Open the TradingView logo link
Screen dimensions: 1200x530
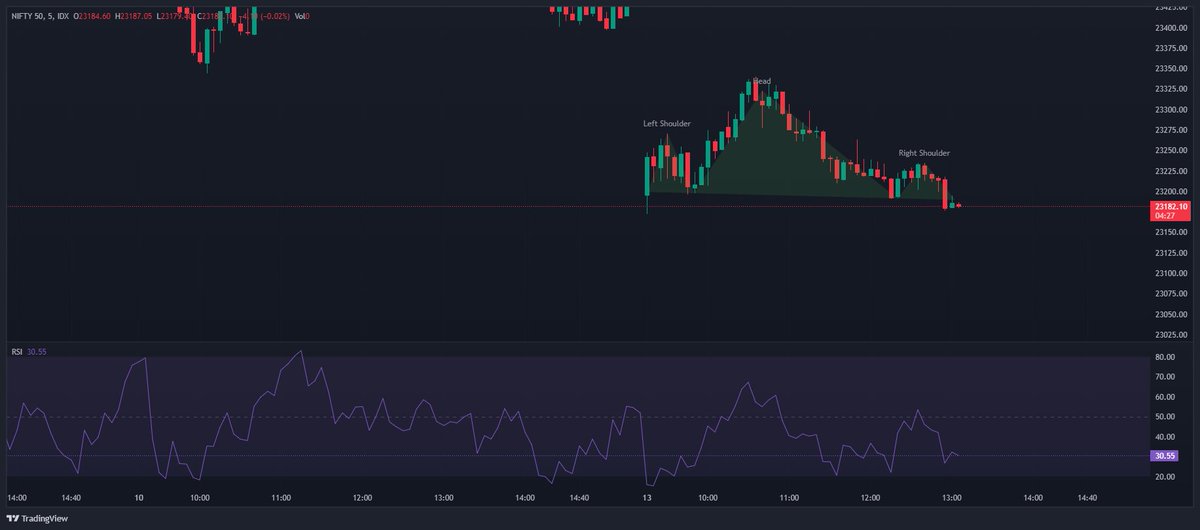(x=38, y=518)
